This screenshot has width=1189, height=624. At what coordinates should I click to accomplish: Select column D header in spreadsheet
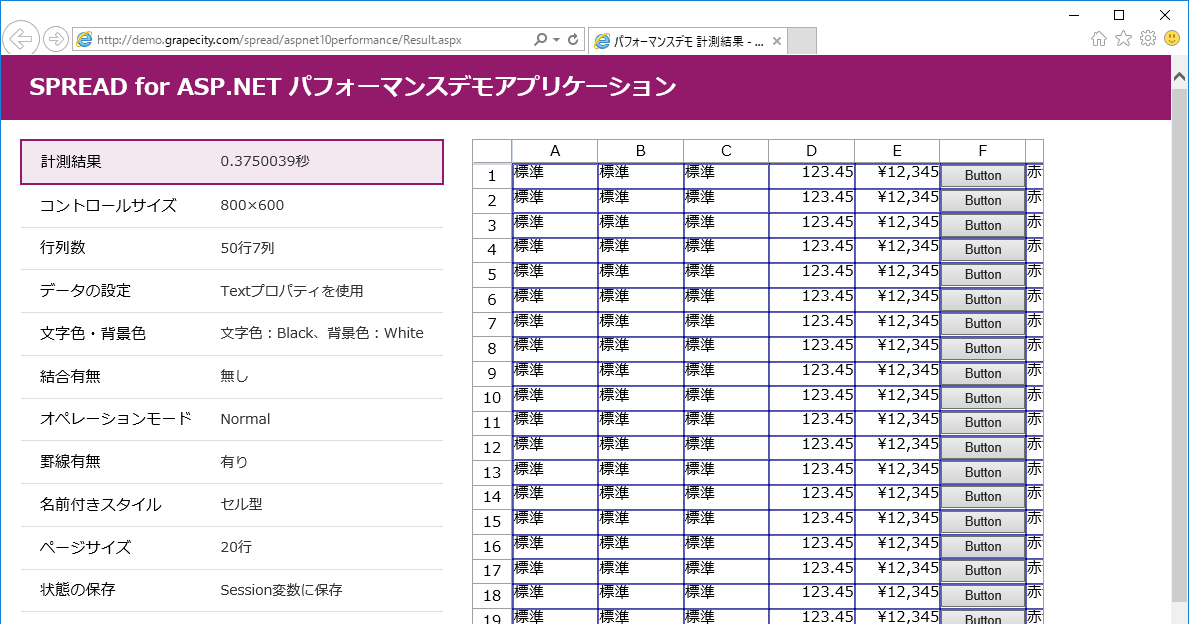(811, 151)
